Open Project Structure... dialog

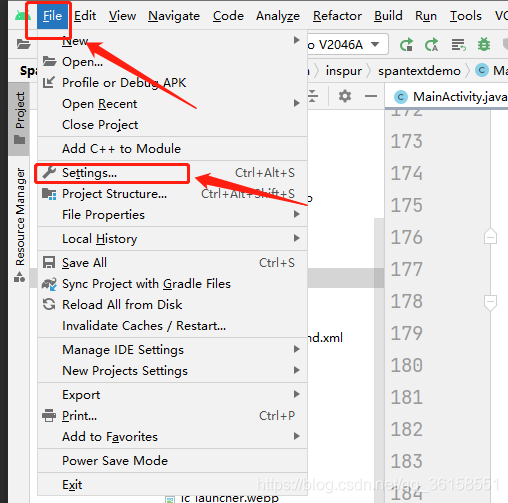tap(172, 194)
